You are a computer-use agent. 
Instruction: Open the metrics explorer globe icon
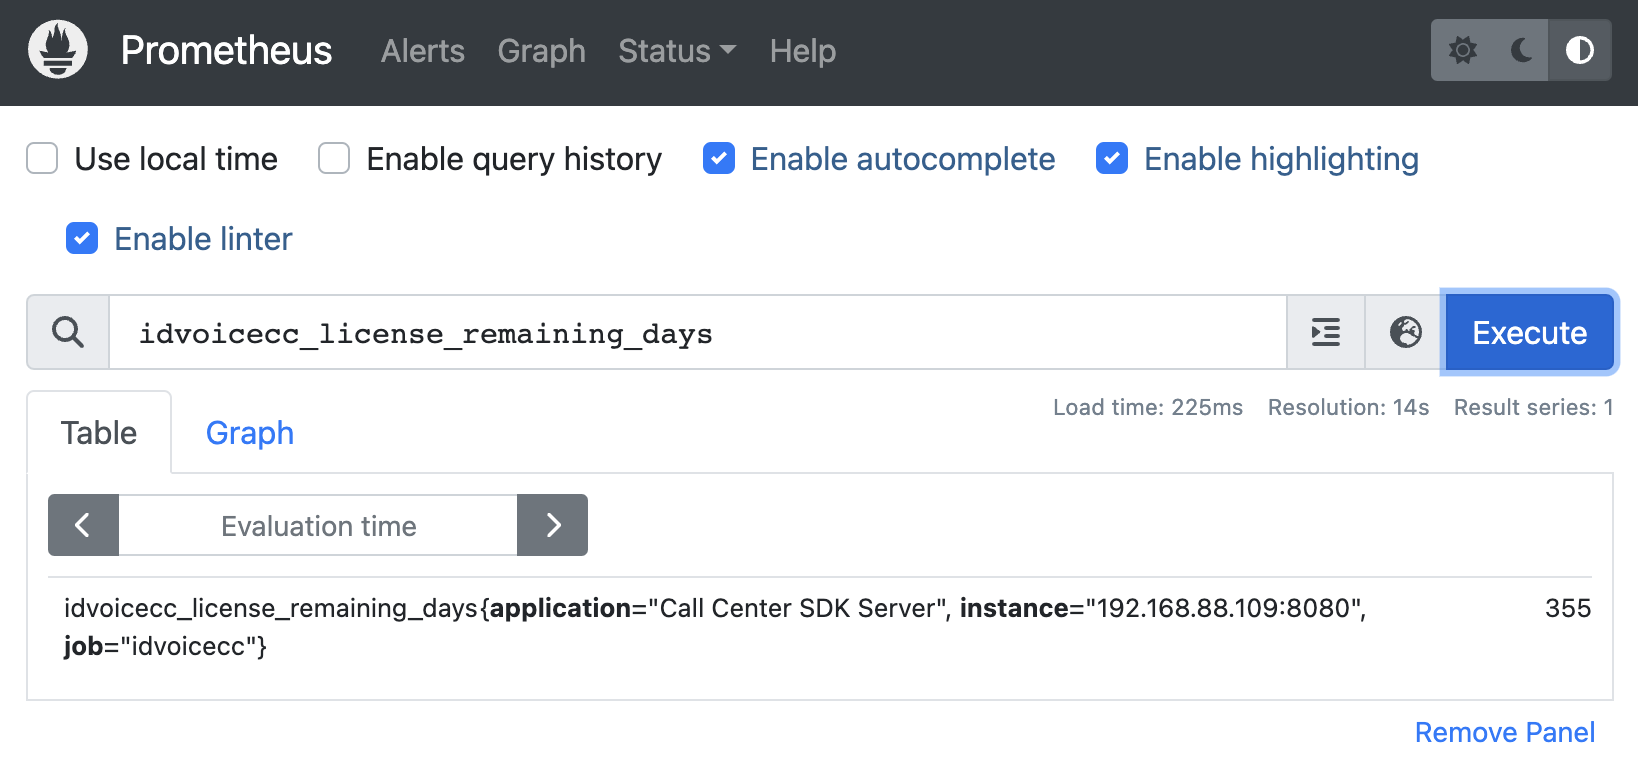(x=1405, y=332)
